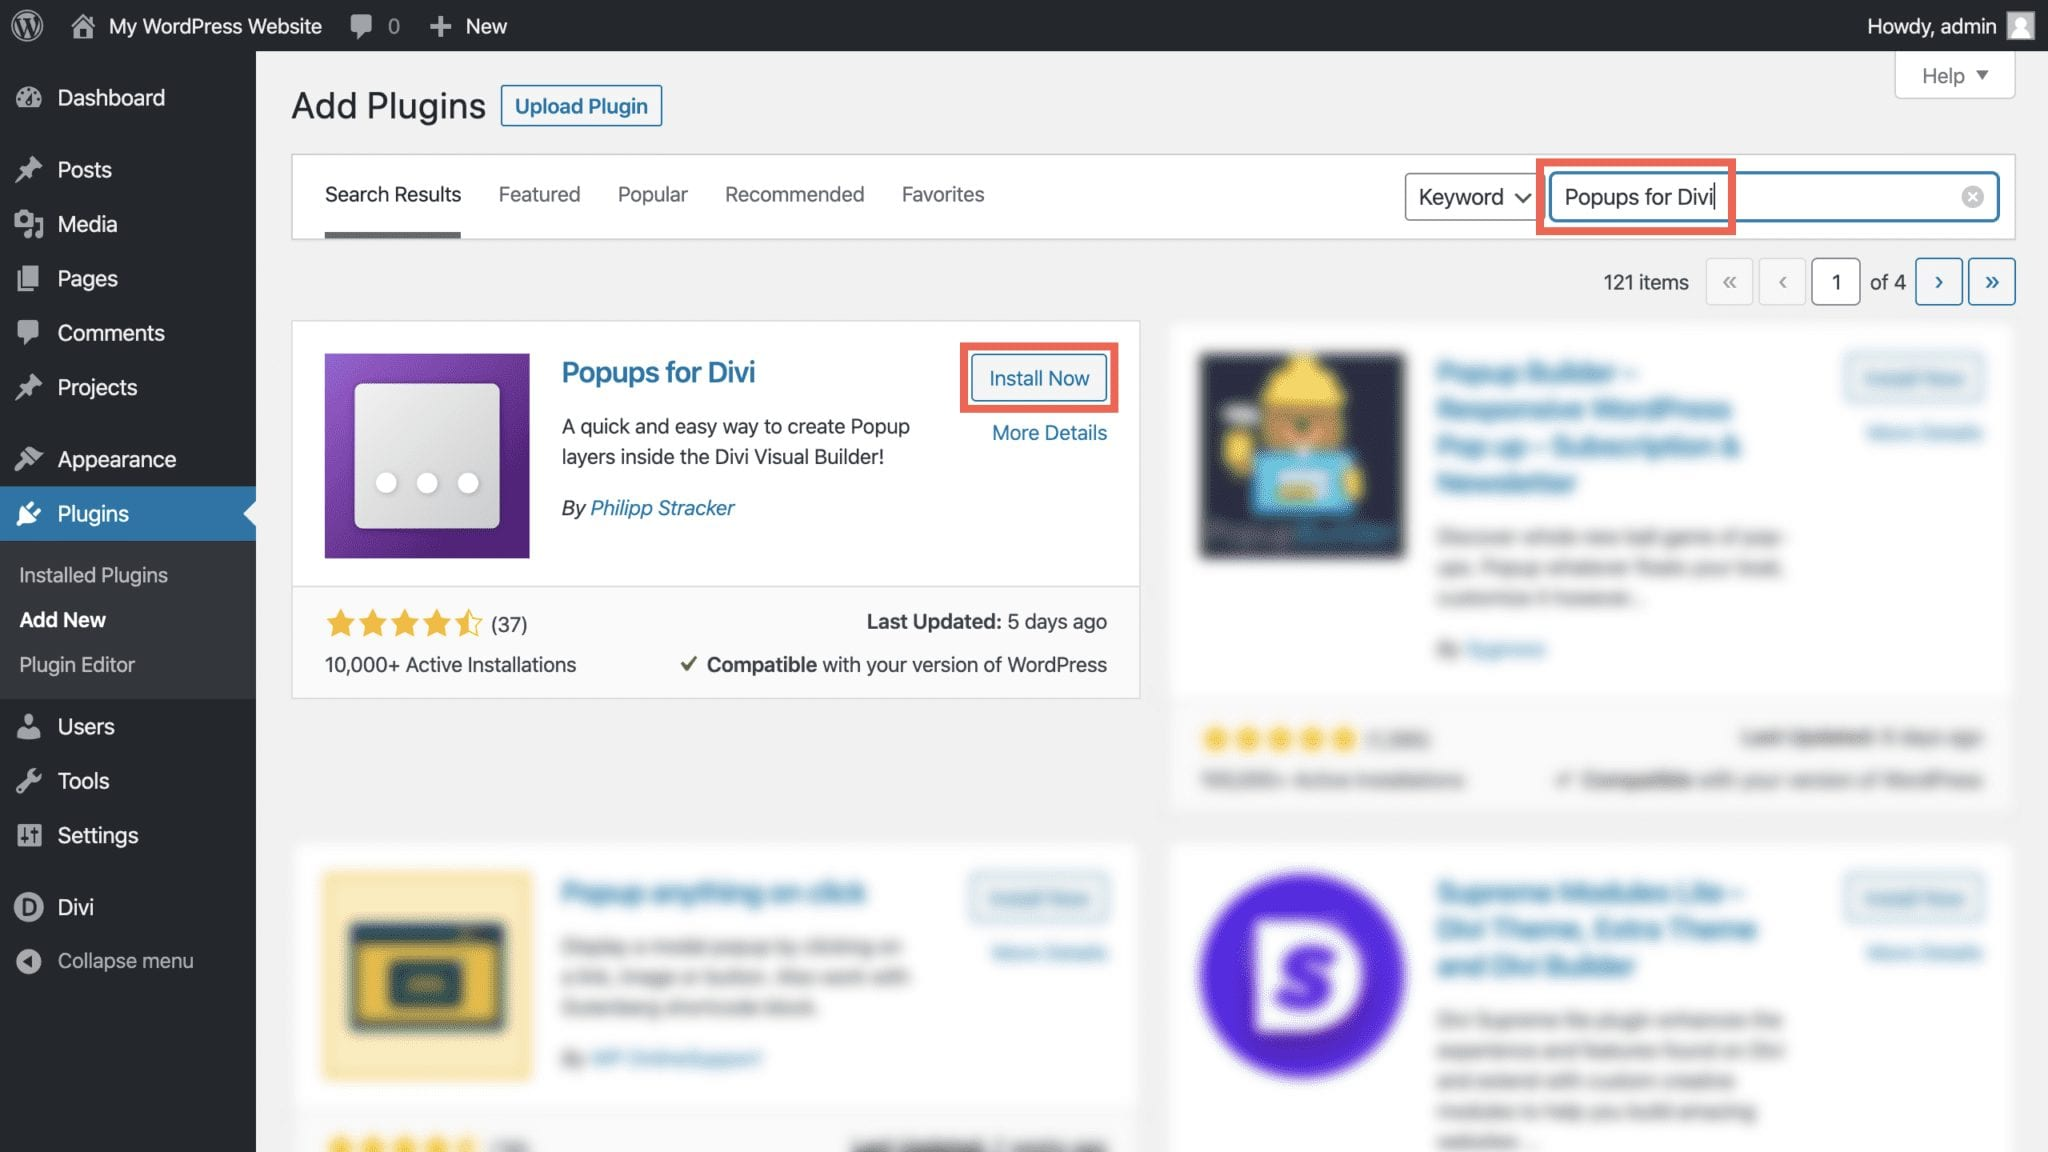Open More Details for Popups for Divi
This screenshot has height=1152, width=2048.
coord(1049,433)
